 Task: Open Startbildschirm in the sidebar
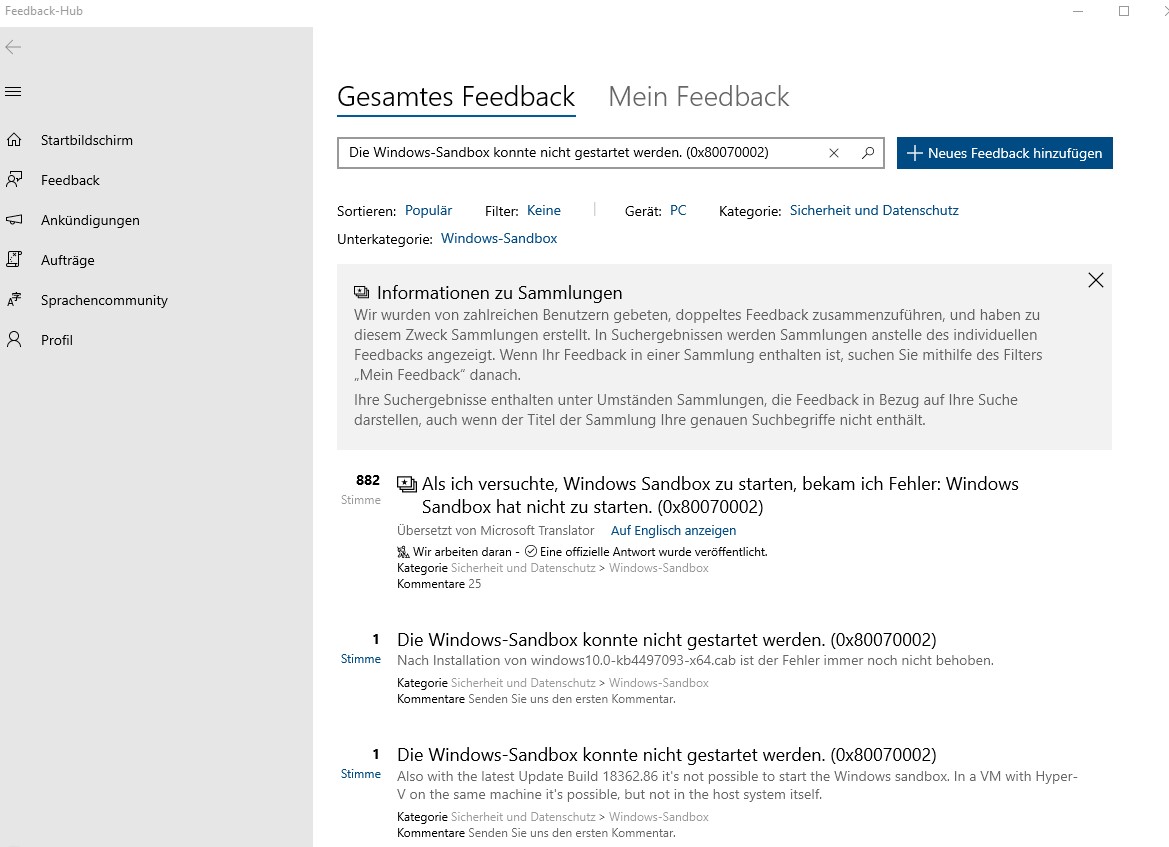(86, 140)
